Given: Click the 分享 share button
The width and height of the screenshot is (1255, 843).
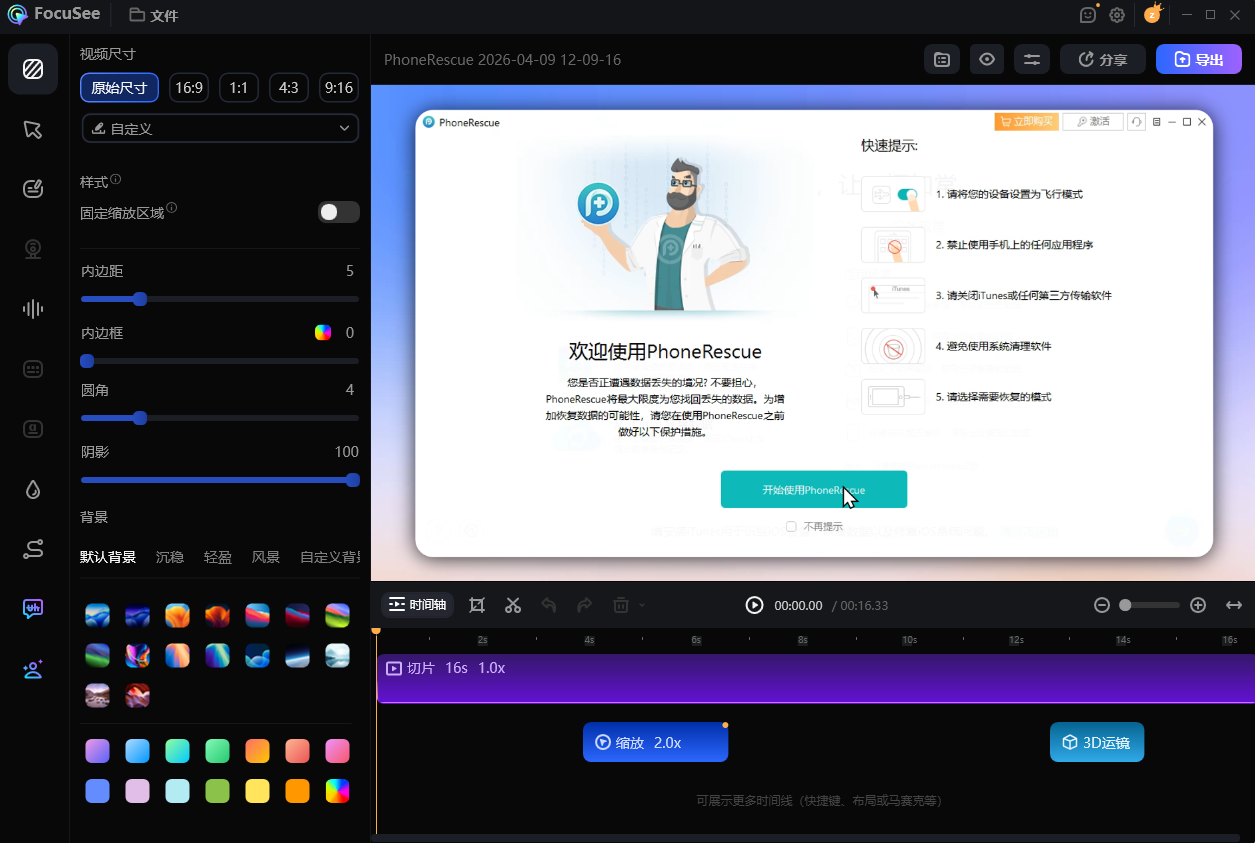Looking at the screenshot, I should (x=1103, y=60).
